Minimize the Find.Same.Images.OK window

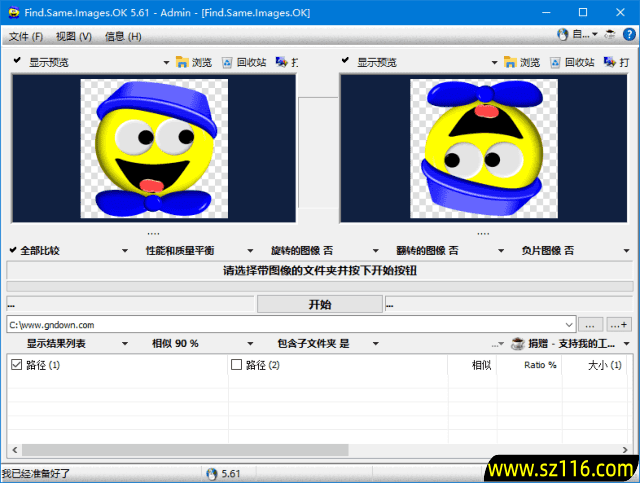546,12
